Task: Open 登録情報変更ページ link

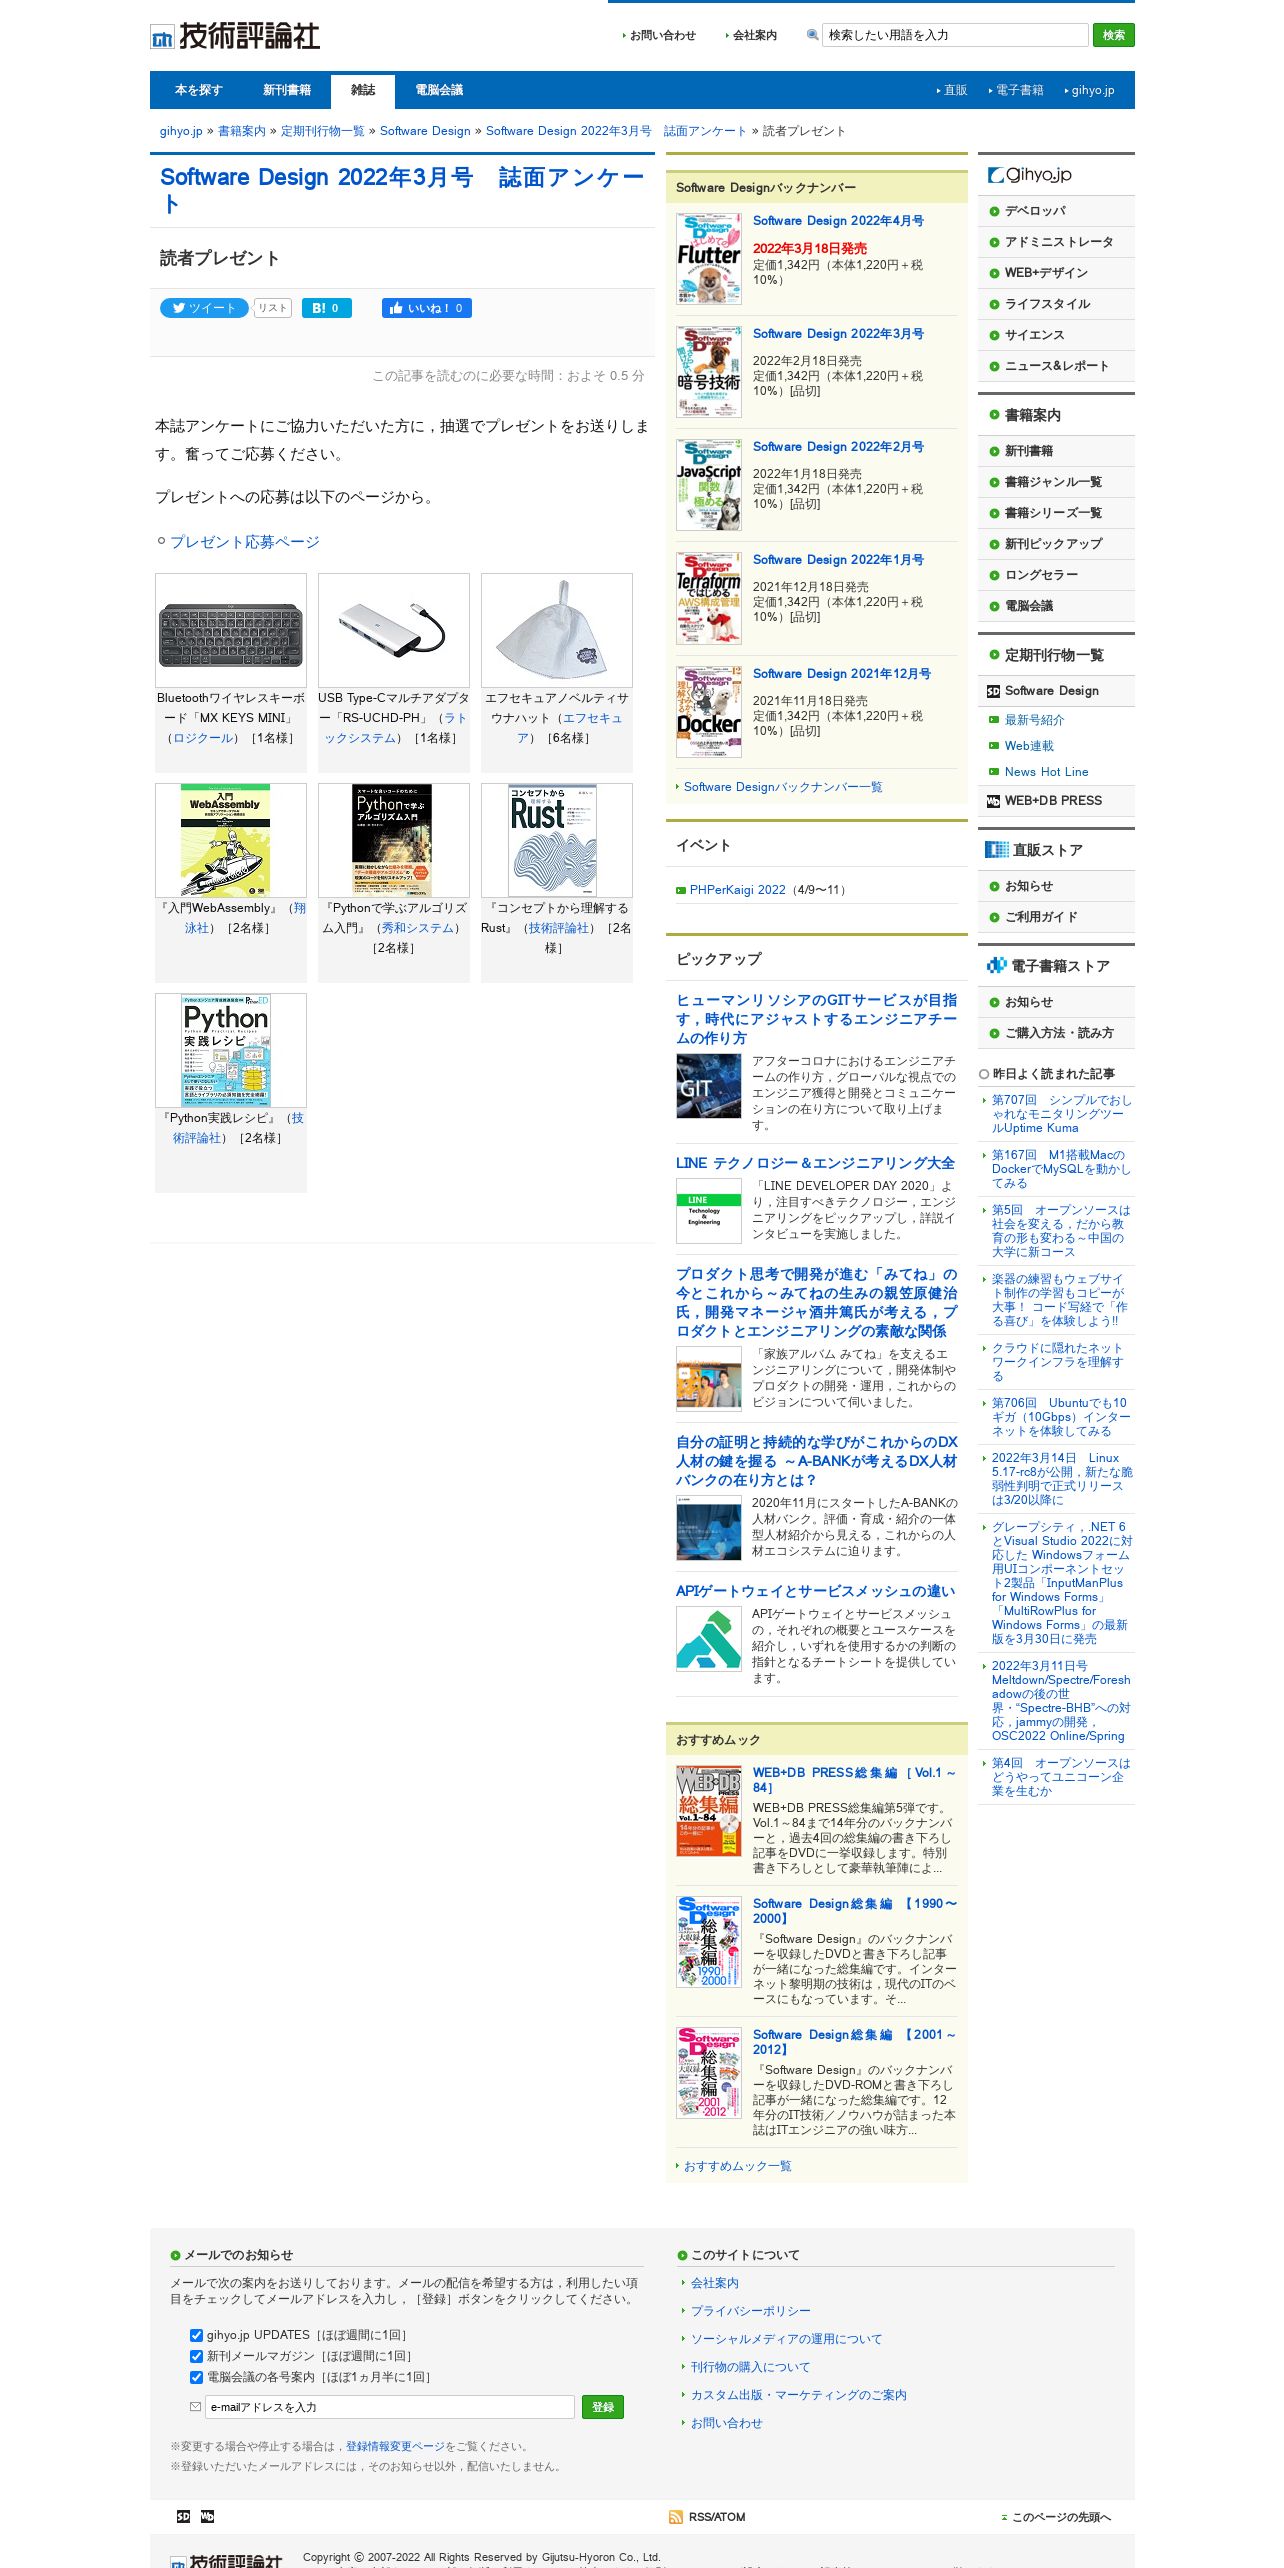Action: click(395, 2446)
